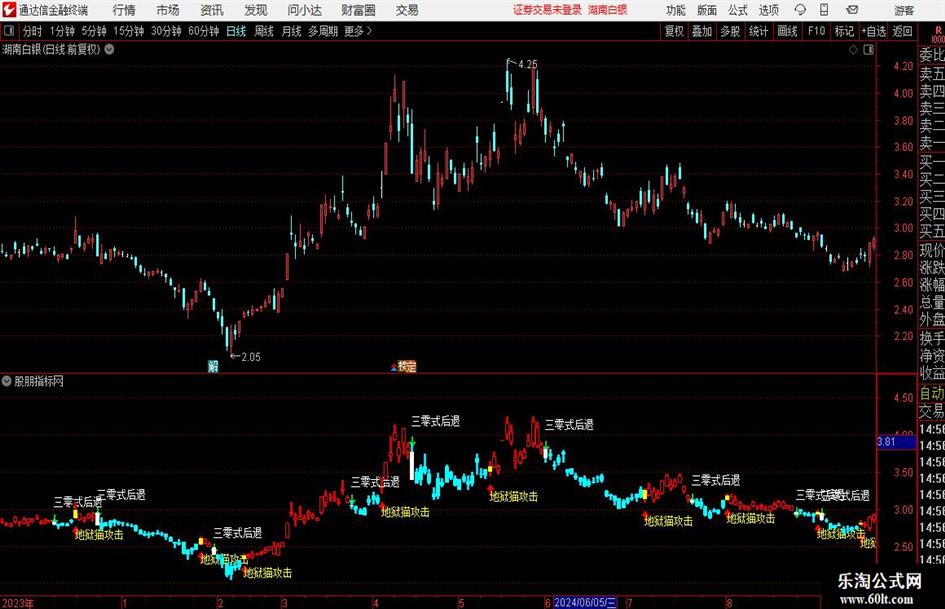Click the 核定 marker on the chart
Screen dimensions: 945x609
[x=407, y=366]
